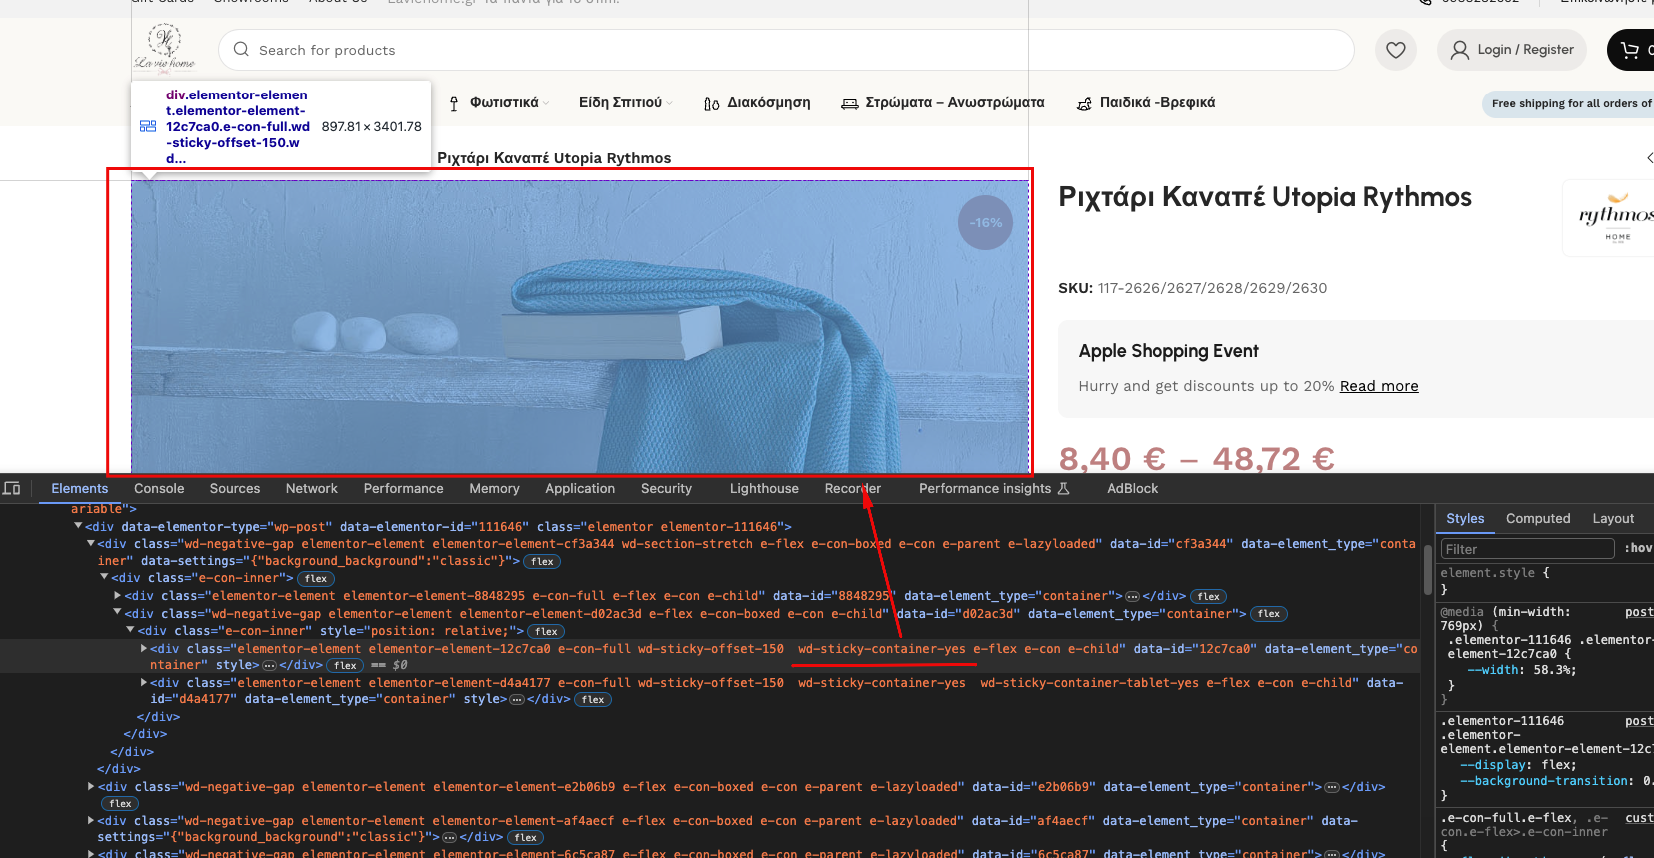Expand the element-af4aecf node
The image size is (1654, 858).
[91, 820]
